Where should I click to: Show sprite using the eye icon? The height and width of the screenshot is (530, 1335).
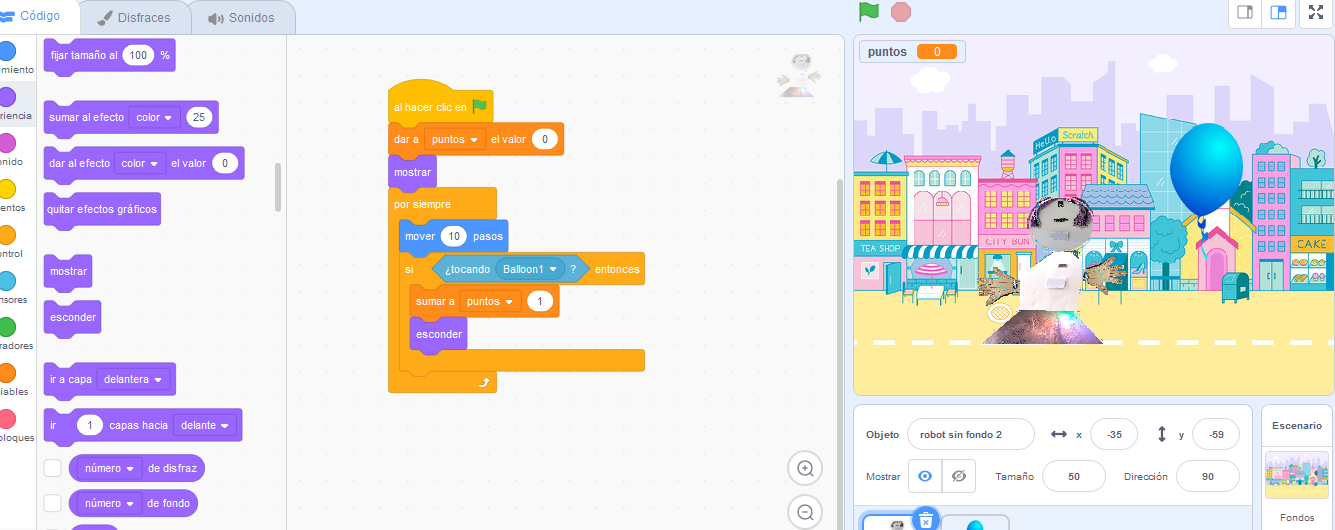925,477
